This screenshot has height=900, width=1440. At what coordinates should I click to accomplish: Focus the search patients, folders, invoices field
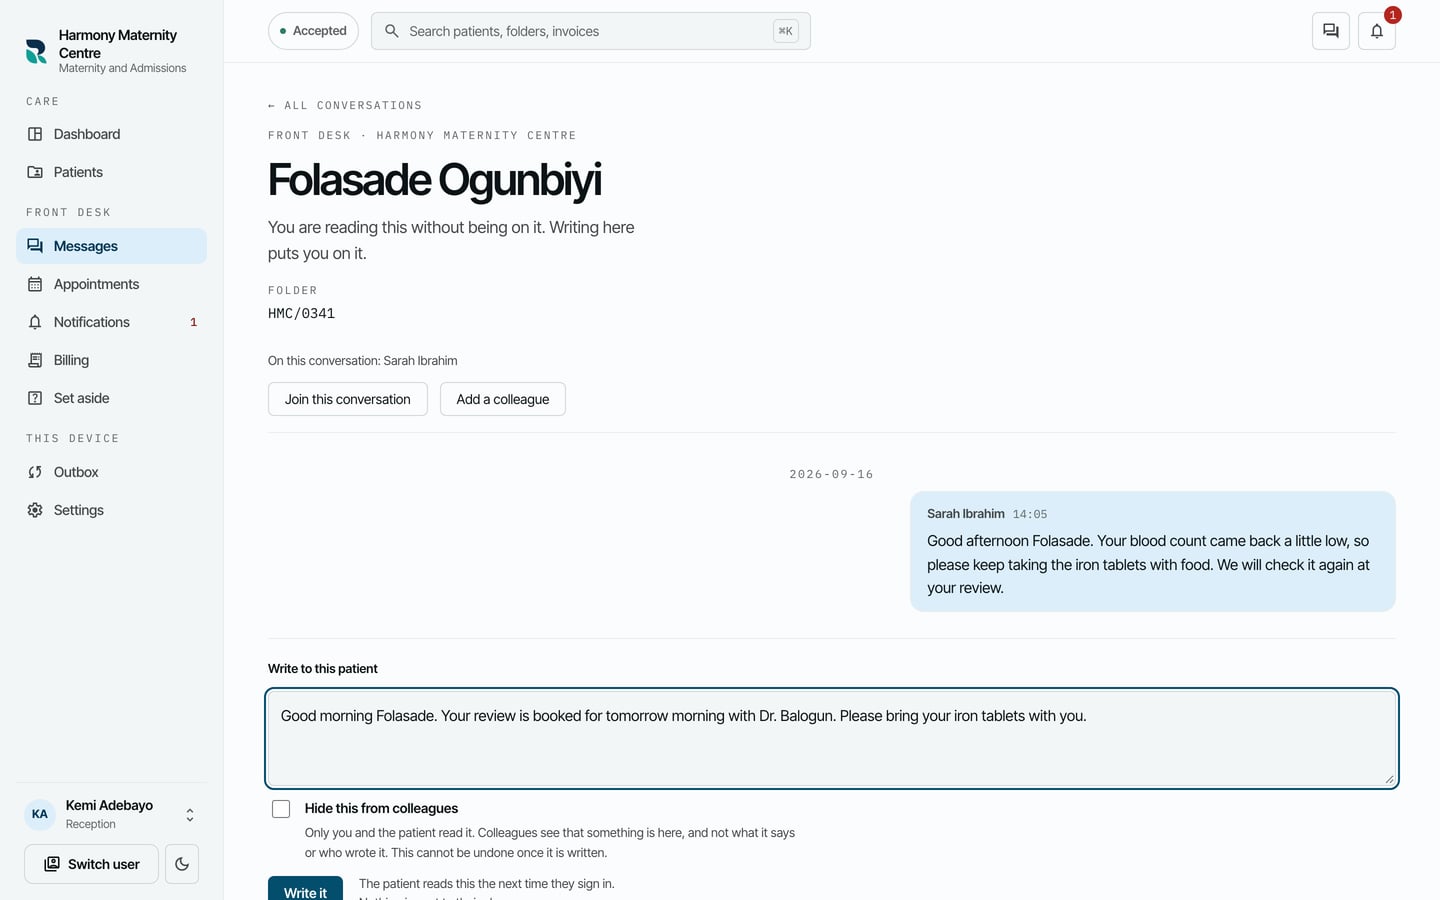(590, 31)
